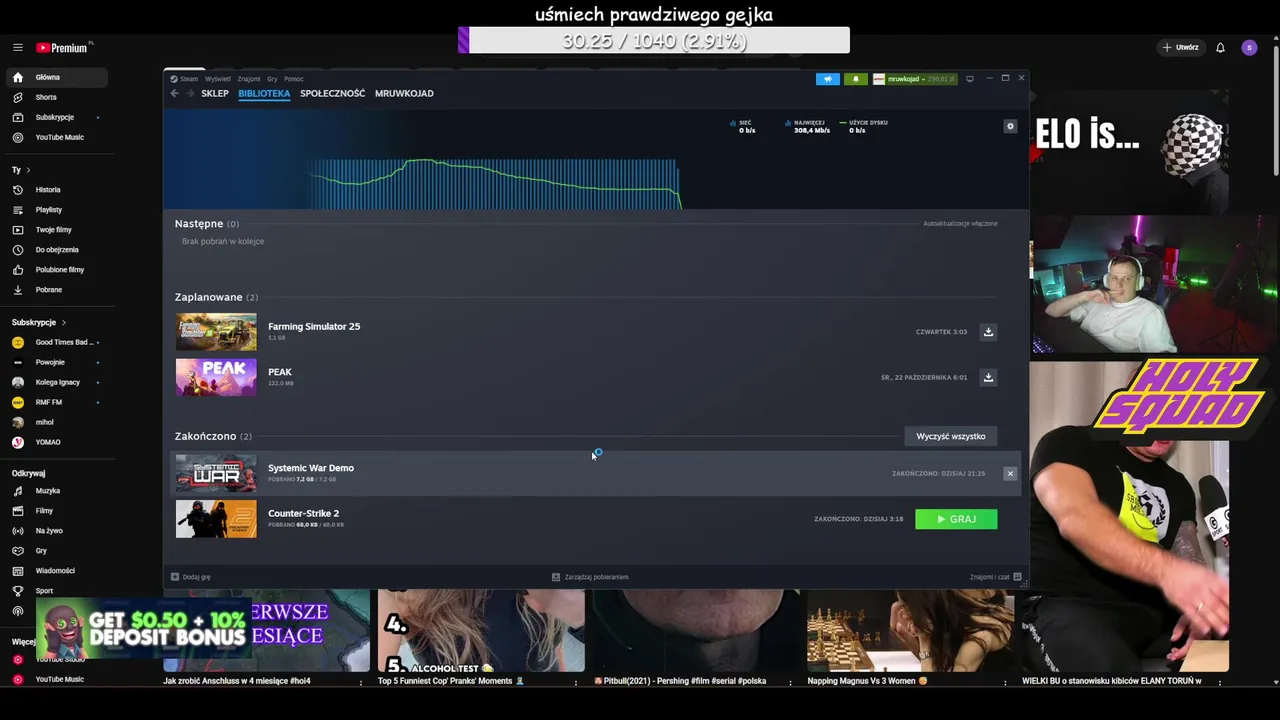The height and width of the screenshot is (720, 1280).
Task: Expand Subskrypcje section chevron in sidebar
Action: point(64,323)
